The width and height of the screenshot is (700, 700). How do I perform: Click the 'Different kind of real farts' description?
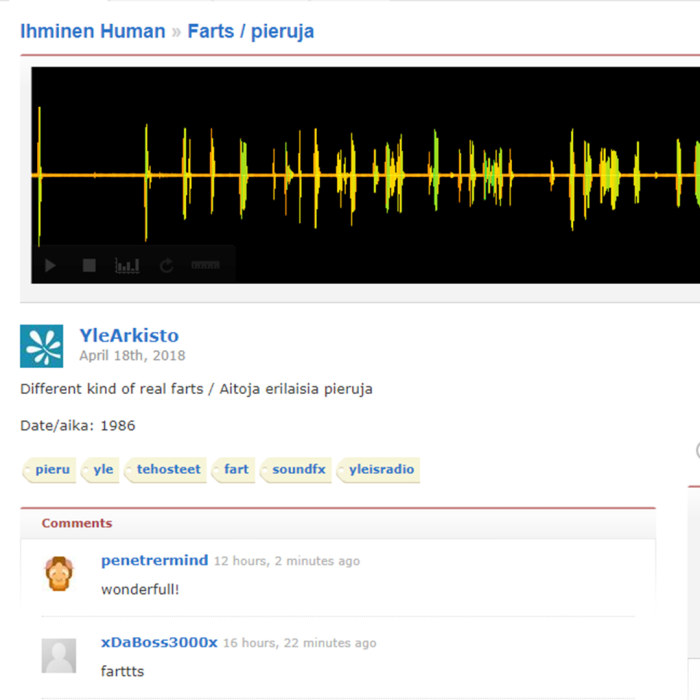coord(196,389)
